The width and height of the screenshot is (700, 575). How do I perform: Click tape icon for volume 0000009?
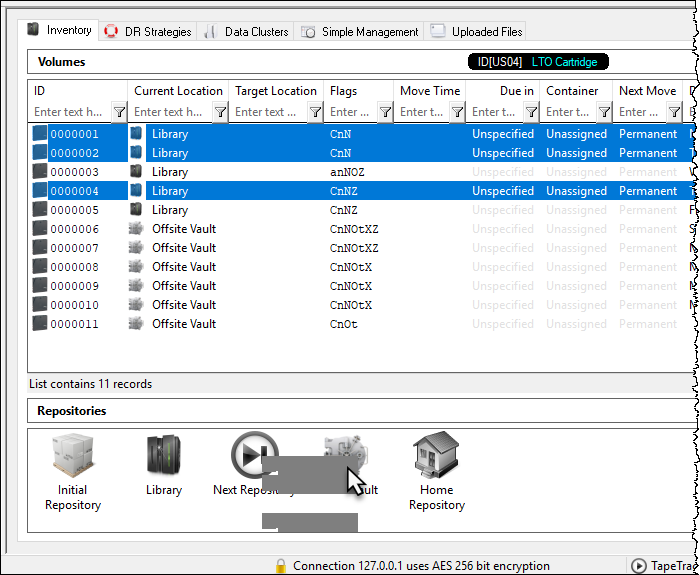[40, 285]
